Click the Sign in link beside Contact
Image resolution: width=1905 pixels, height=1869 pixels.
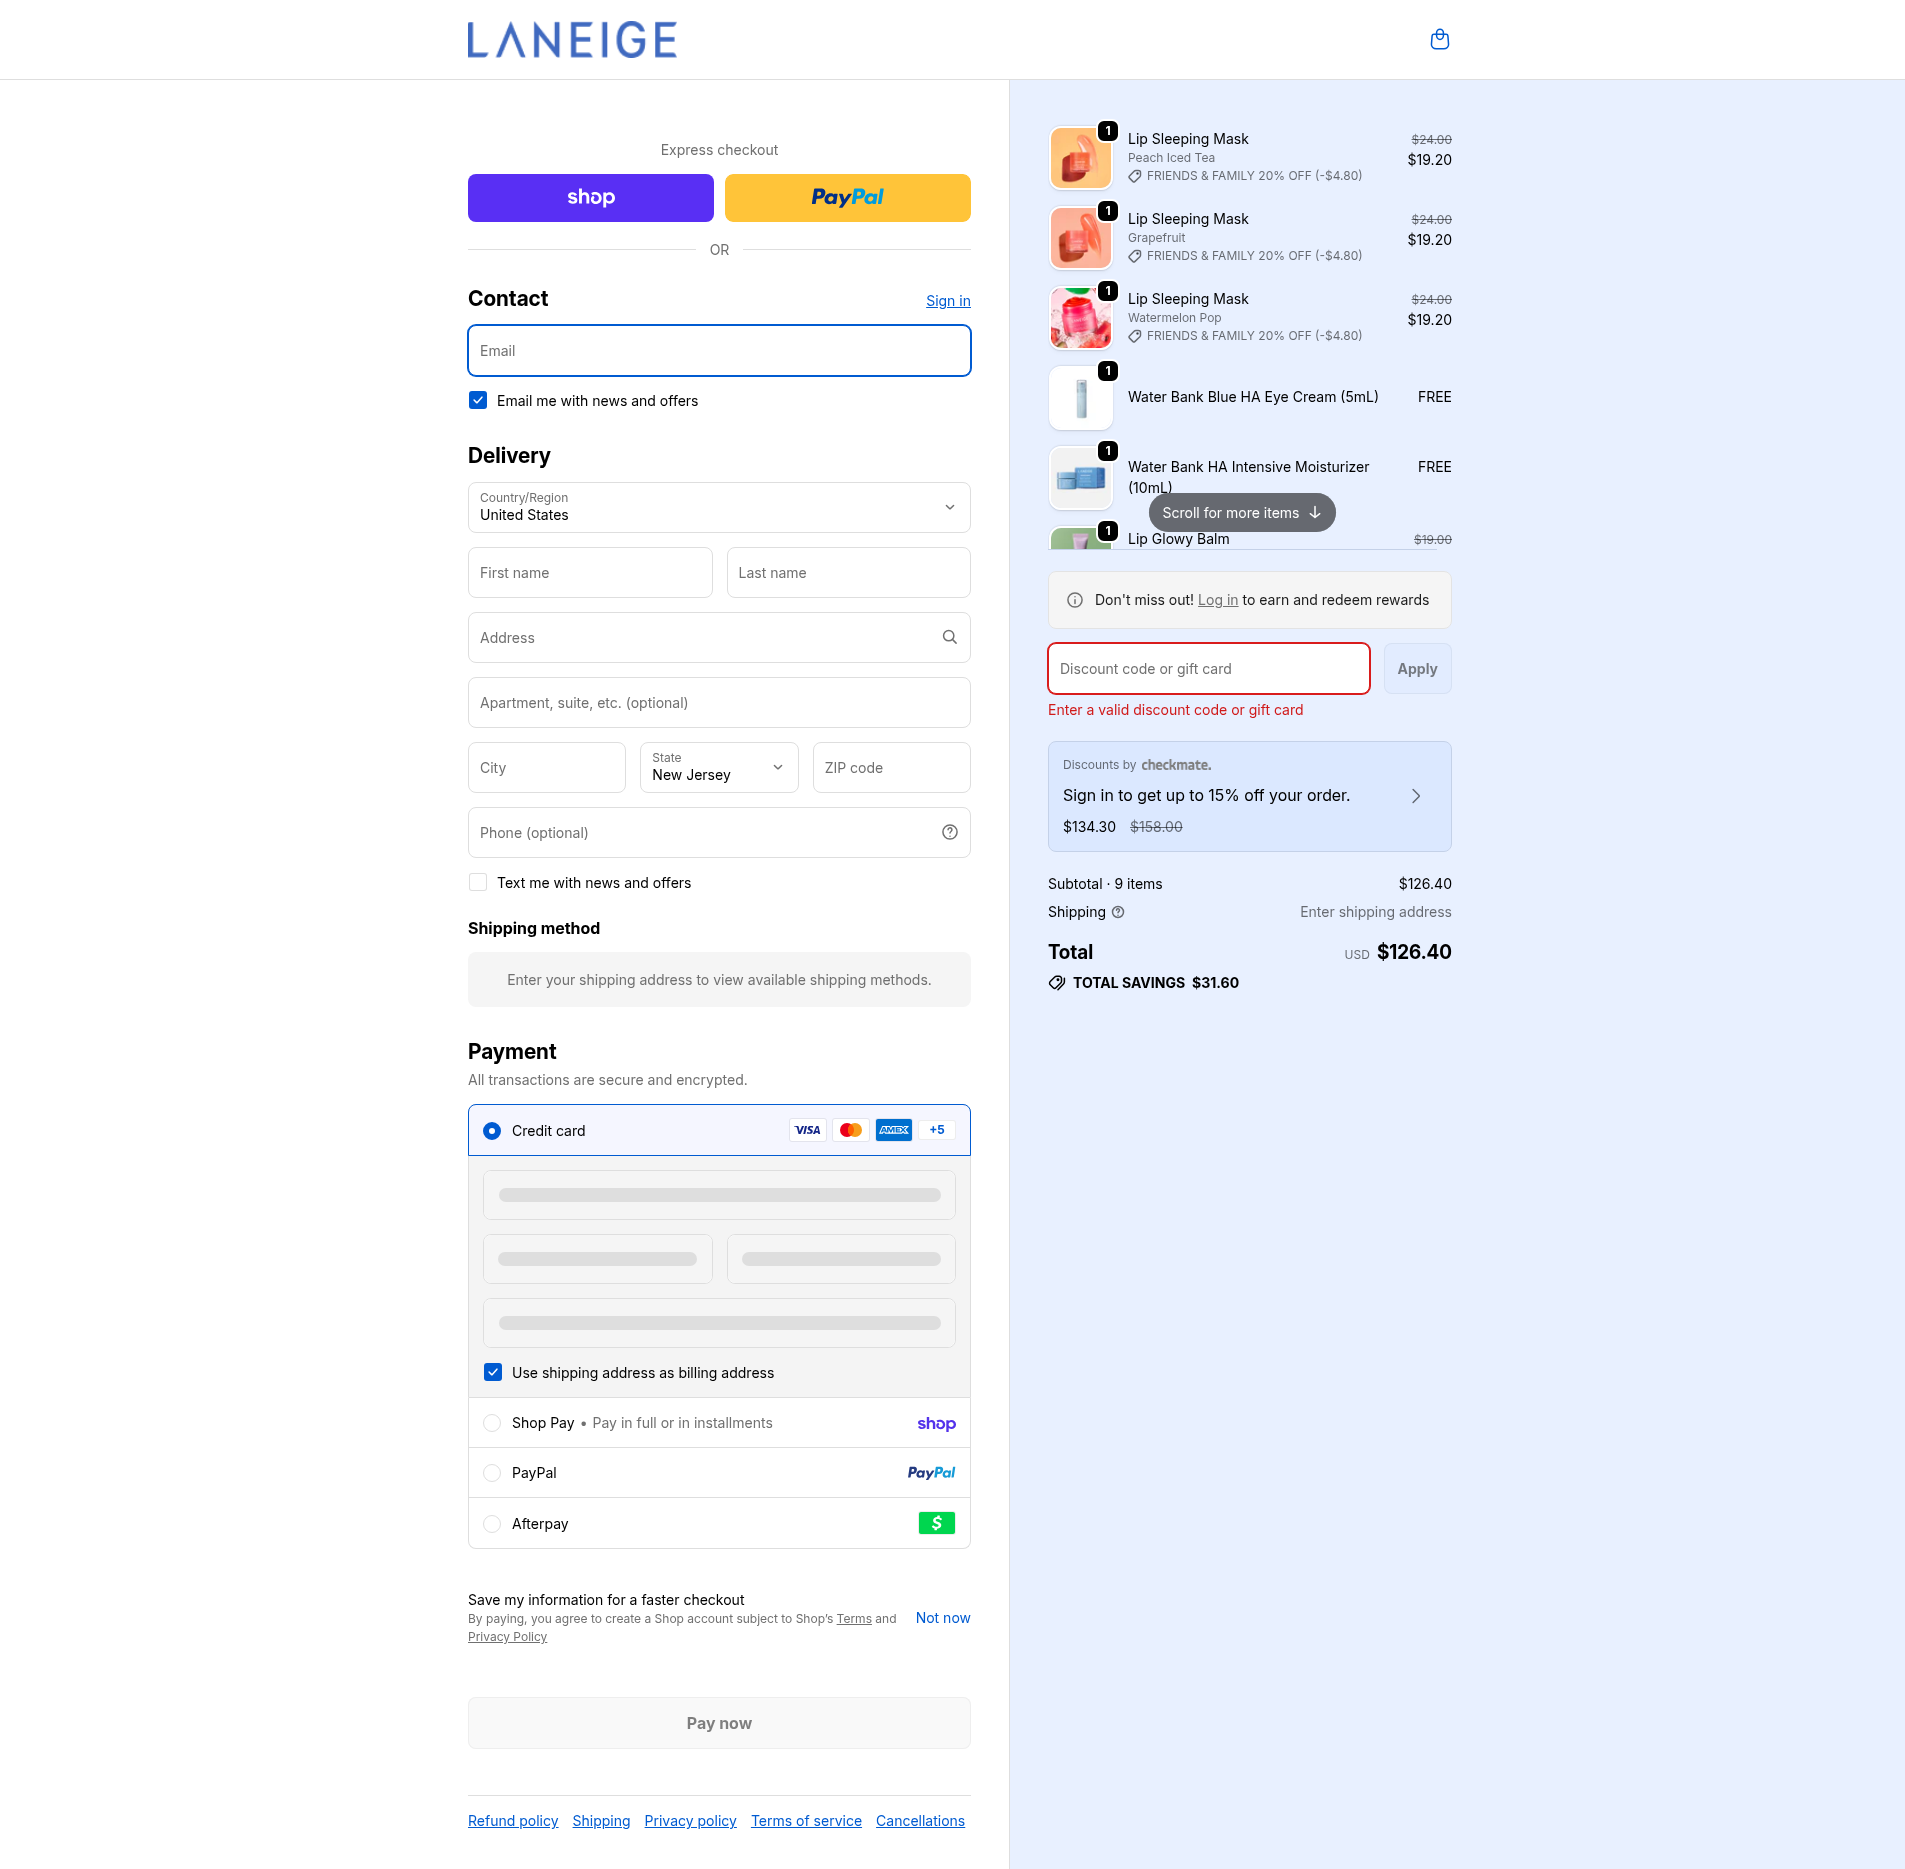[x=947, y=301]
